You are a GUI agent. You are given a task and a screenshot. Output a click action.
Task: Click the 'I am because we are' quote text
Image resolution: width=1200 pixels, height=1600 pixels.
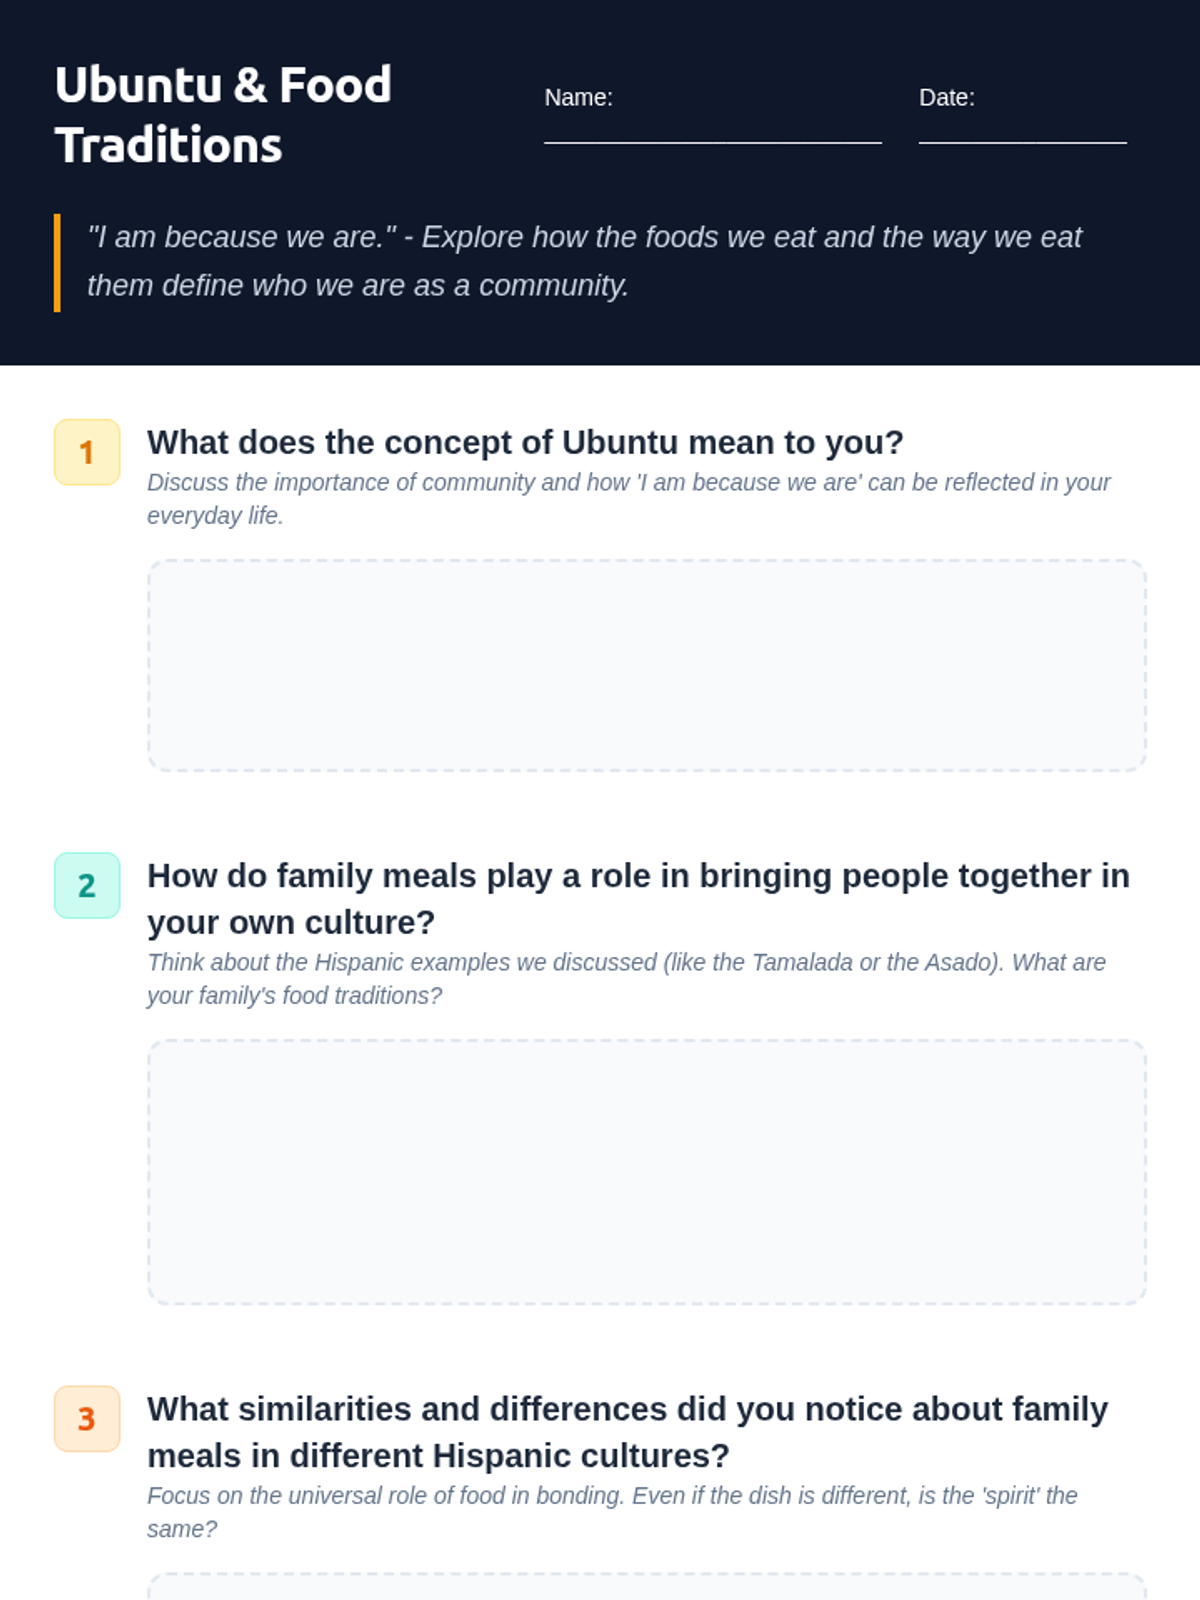pos(584,238)
